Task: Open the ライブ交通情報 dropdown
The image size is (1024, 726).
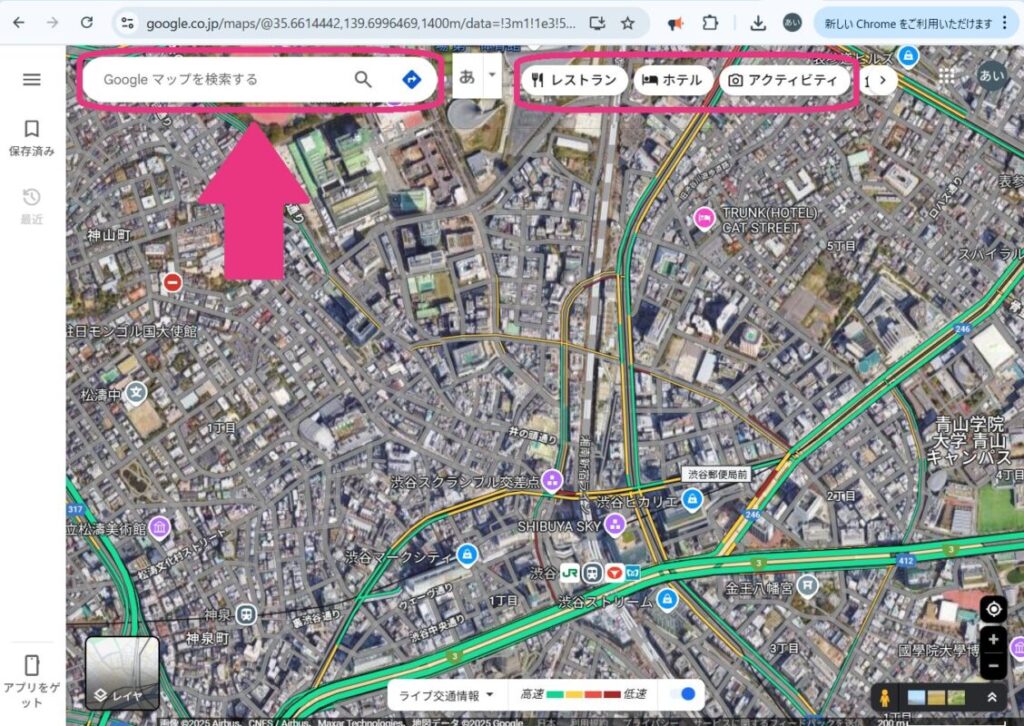Action: coord(446,695)
